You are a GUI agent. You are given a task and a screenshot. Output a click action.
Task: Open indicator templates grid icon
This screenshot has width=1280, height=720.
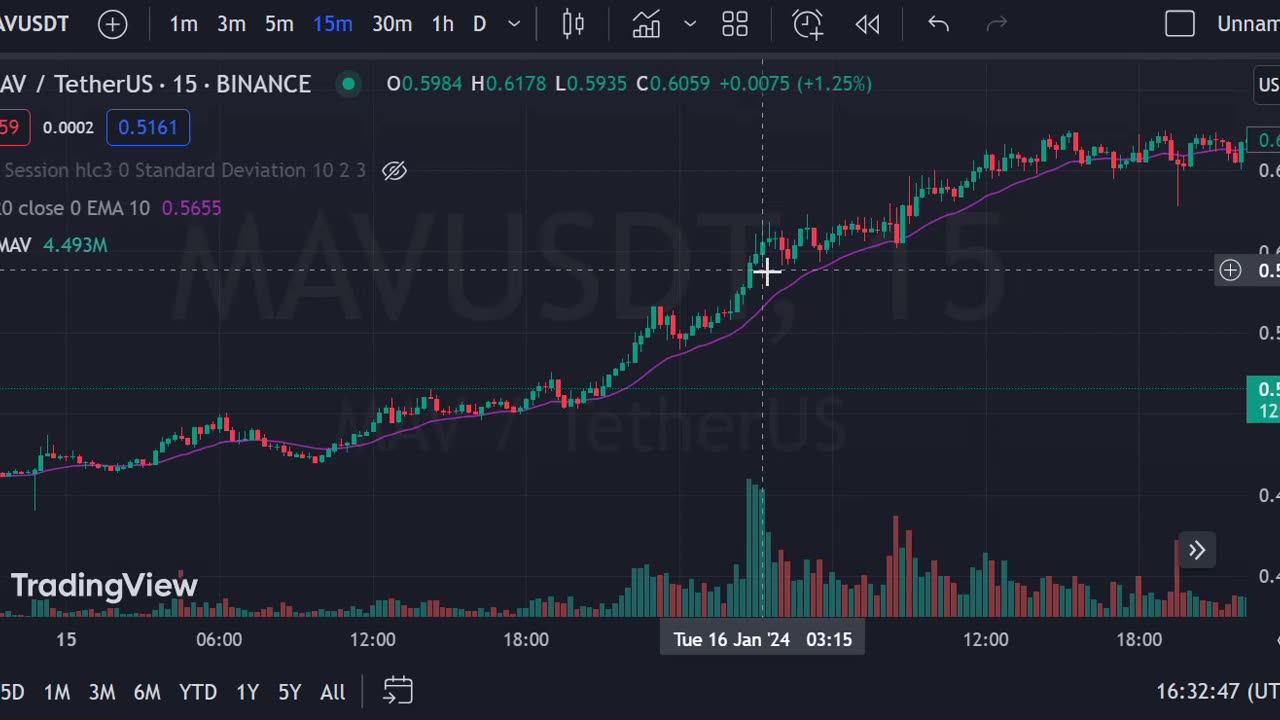[x=735, y=24]
